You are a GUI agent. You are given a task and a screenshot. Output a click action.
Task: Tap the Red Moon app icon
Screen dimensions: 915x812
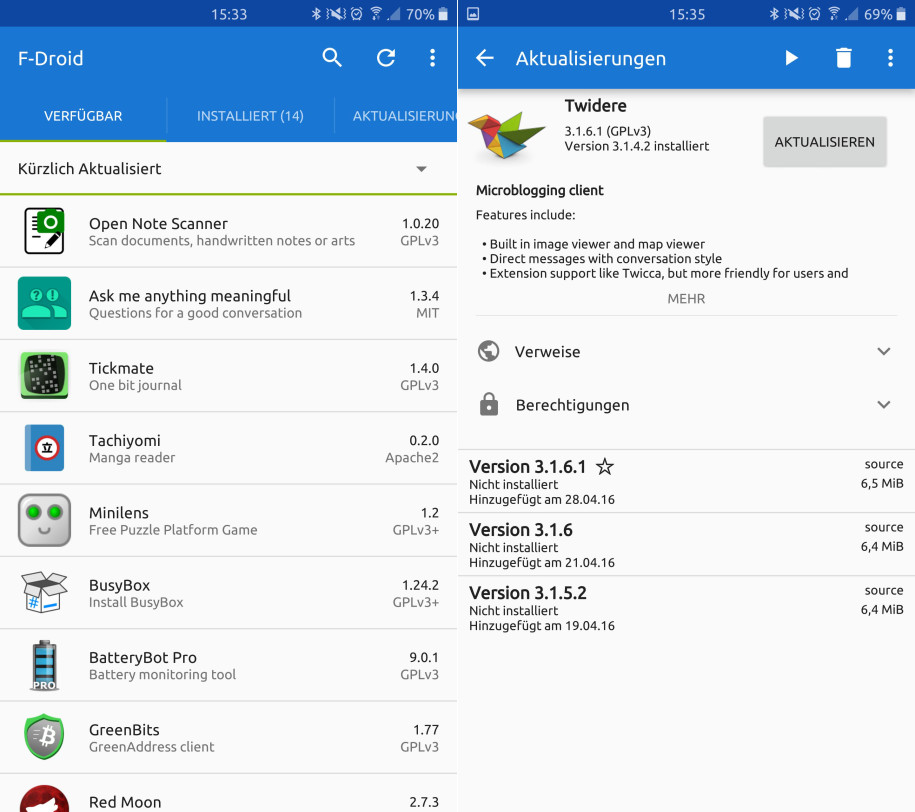[x=44, y=799]
